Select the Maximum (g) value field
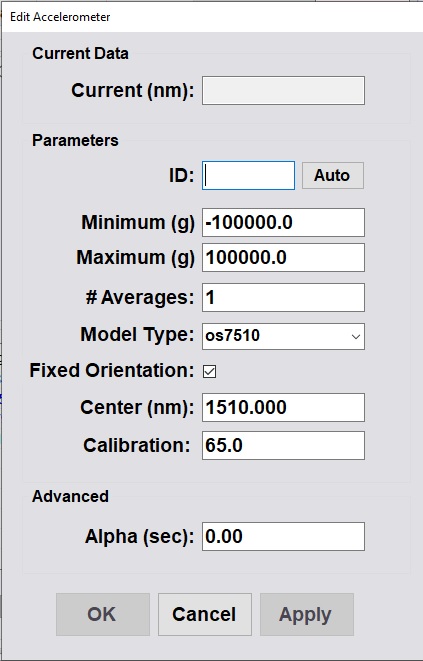The image size is (423, 661). pyautogui.click(x=283, y=257)
